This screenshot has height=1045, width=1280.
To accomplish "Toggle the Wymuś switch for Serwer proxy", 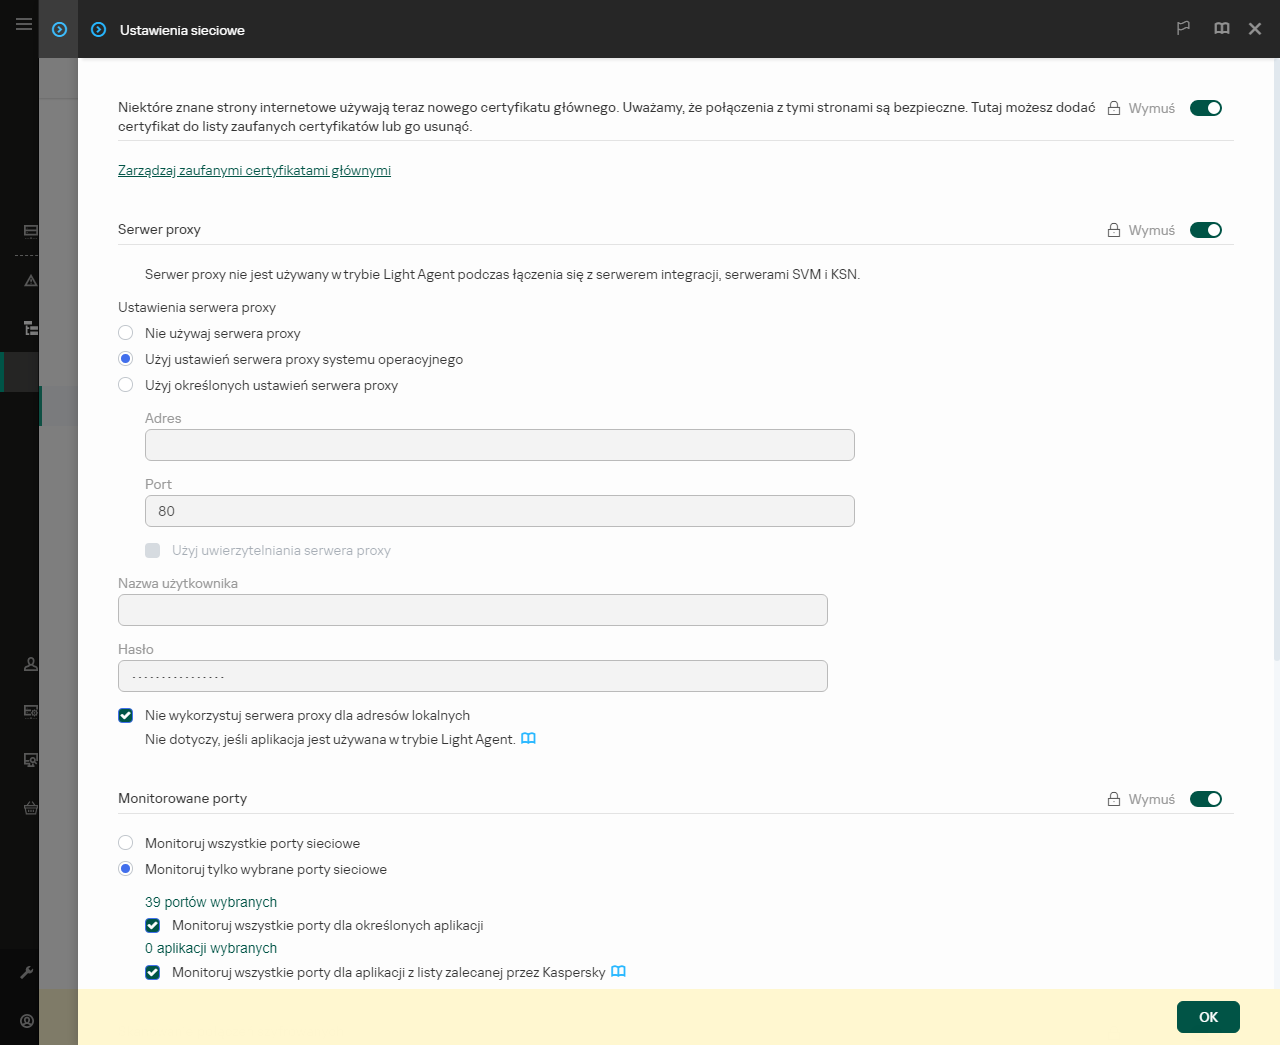I will tap(1205, 230).
